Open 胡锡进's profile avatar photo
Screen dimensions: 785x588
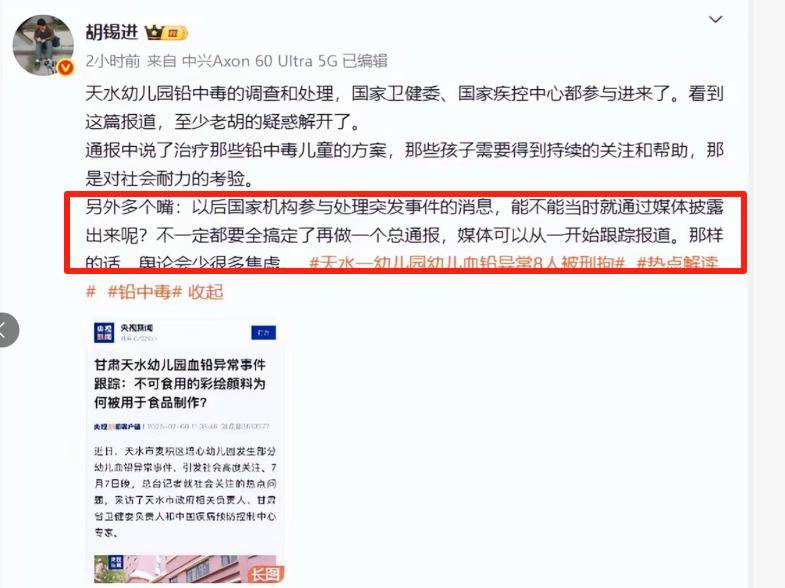tap(43, 45)
